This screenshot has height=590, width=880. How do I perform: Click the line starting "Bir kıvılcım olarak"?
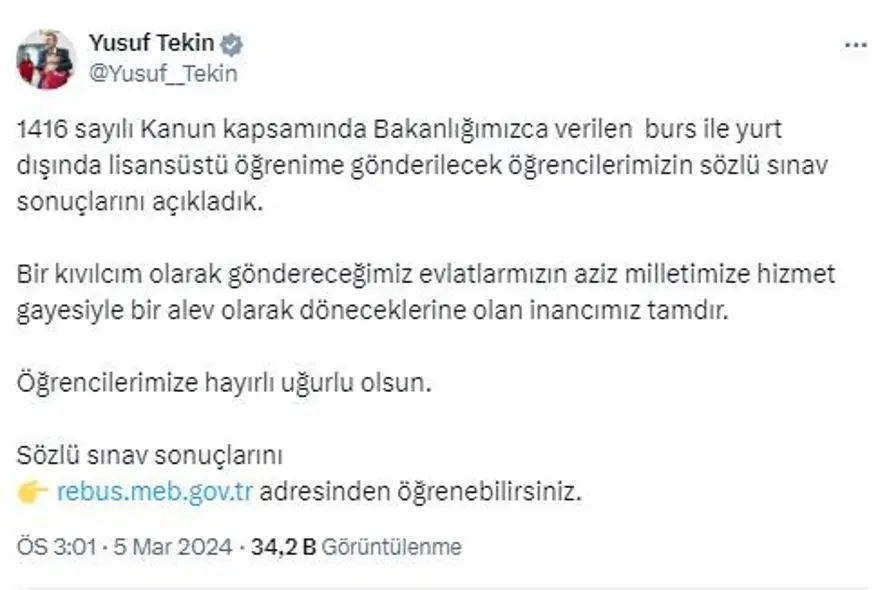425,274
